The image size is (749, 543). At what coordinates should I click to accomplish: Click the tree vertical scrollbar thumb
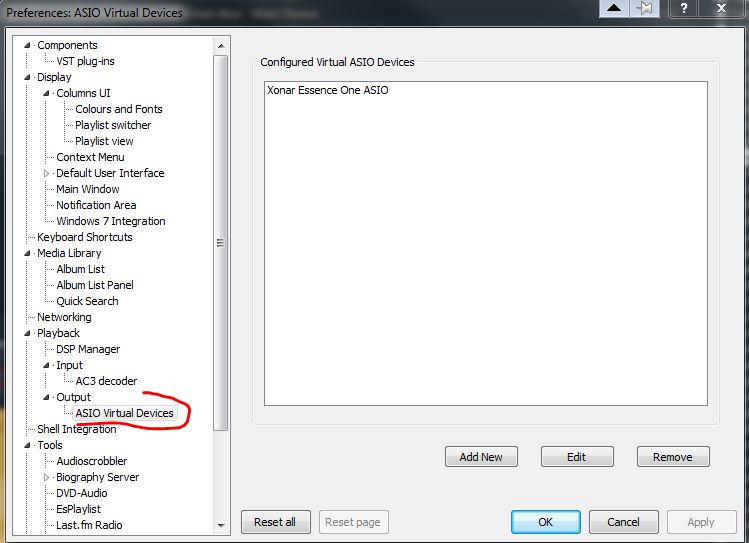[221, 243]
